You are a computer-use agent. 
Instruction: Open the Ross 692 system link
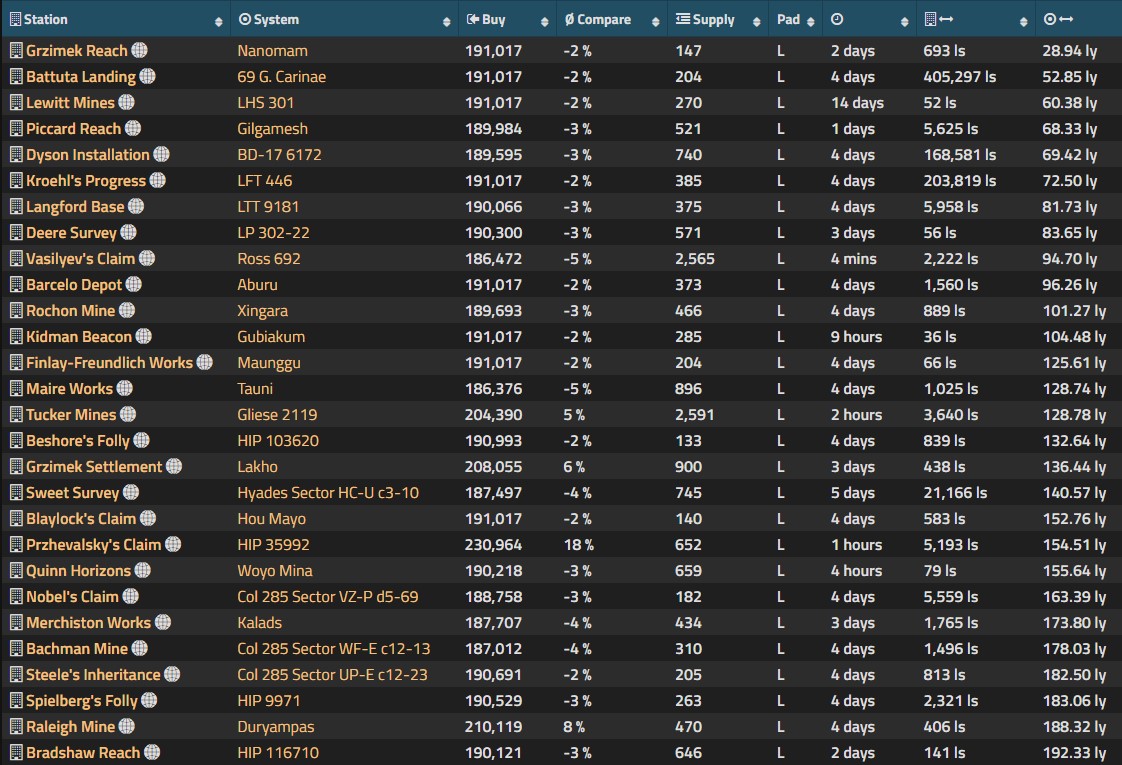click(x=269, y=258)
